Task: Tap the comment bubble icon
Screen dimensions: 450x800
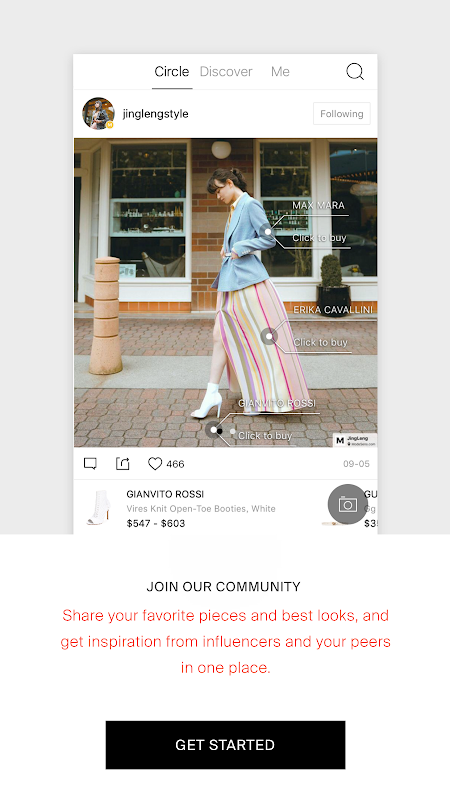Action: click(x=90, y=463)
